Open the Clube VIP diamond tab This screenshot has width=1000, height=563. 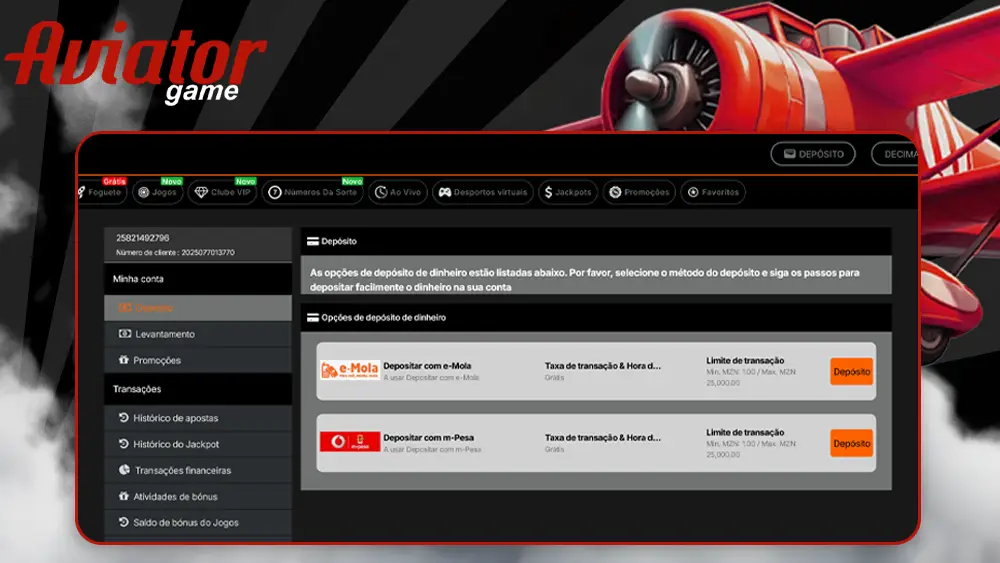pos(223,192)
